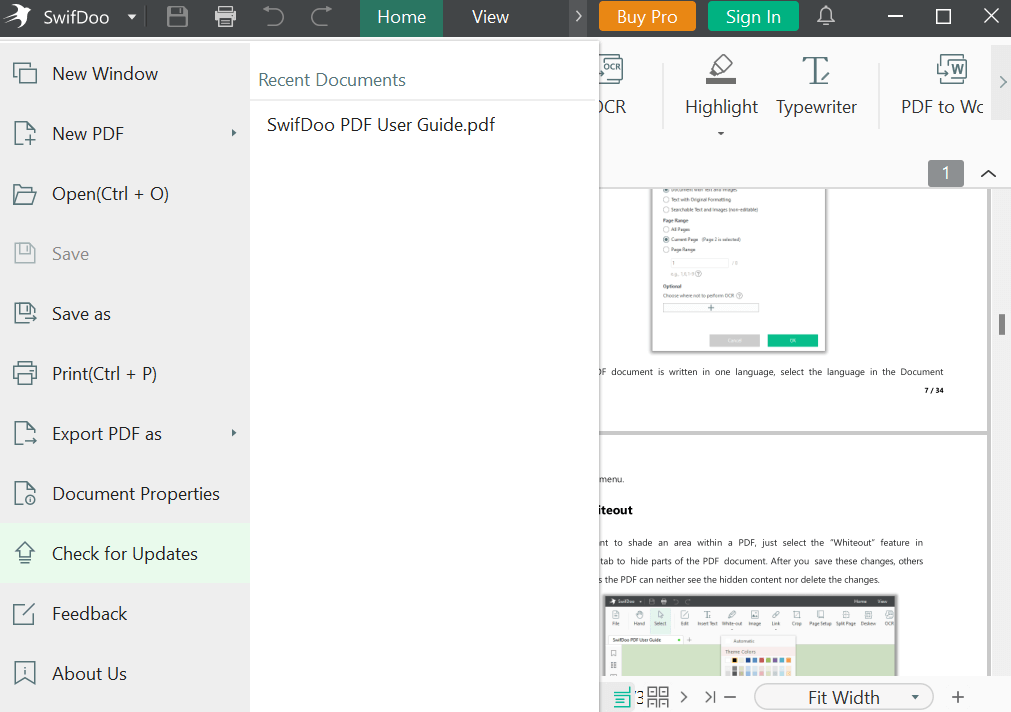Click the Undo arrow icon
Image resolution: width=1011 pixels, height=712 pixels.
point(273,17)
